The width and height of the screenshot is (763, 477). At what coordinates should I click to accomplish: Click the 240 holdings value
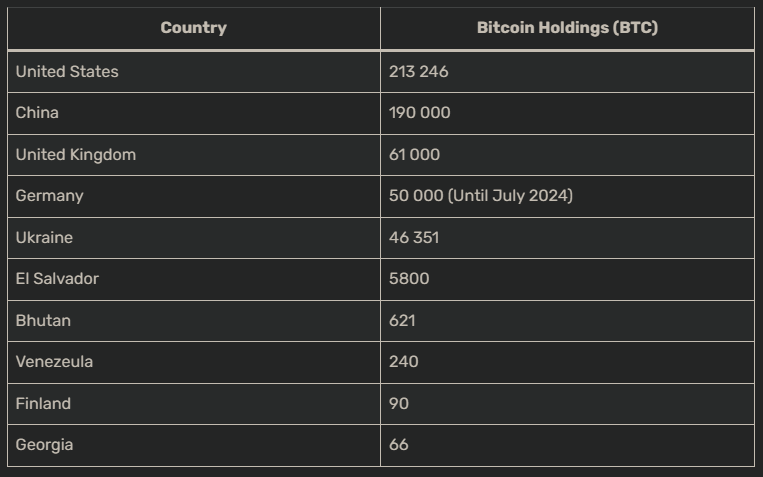click(404, 362)
